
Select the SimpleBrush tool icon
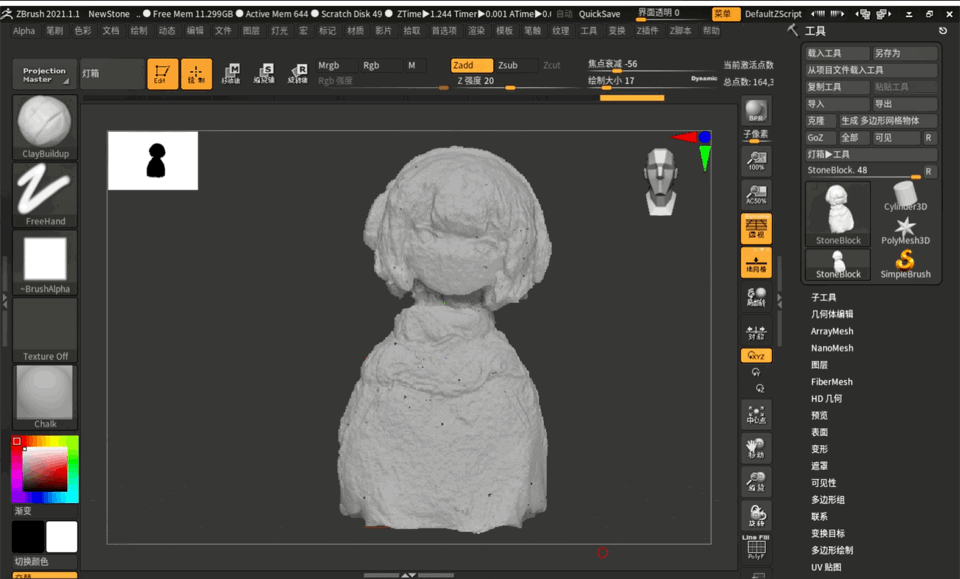pos(905,264)
